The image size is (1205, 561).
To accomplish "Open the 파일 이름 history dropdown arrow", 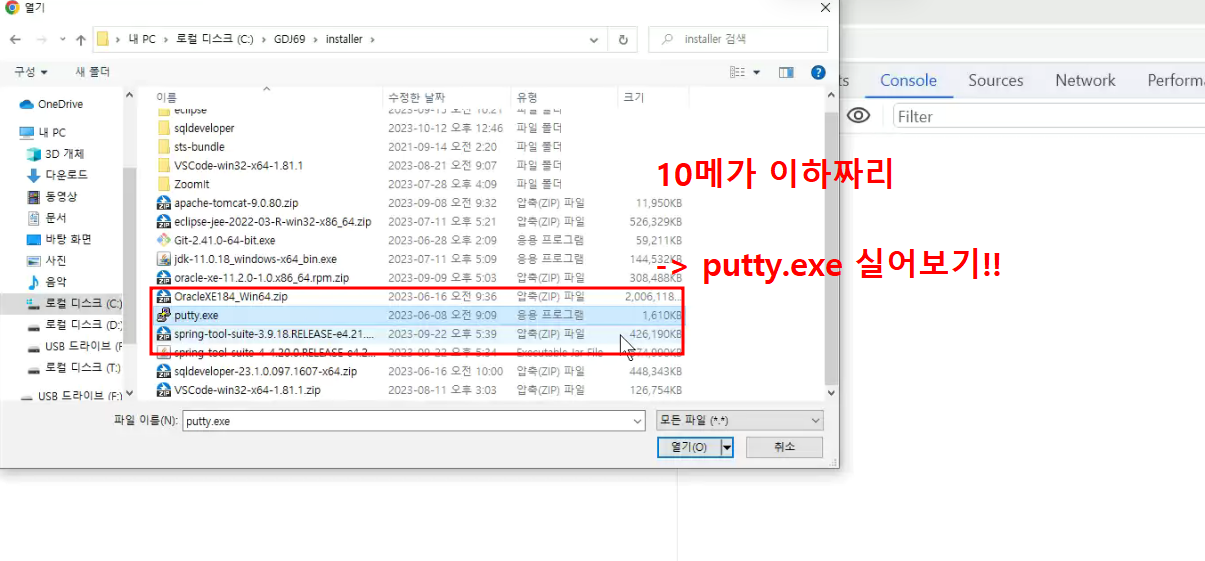I will tap(637, 421).
